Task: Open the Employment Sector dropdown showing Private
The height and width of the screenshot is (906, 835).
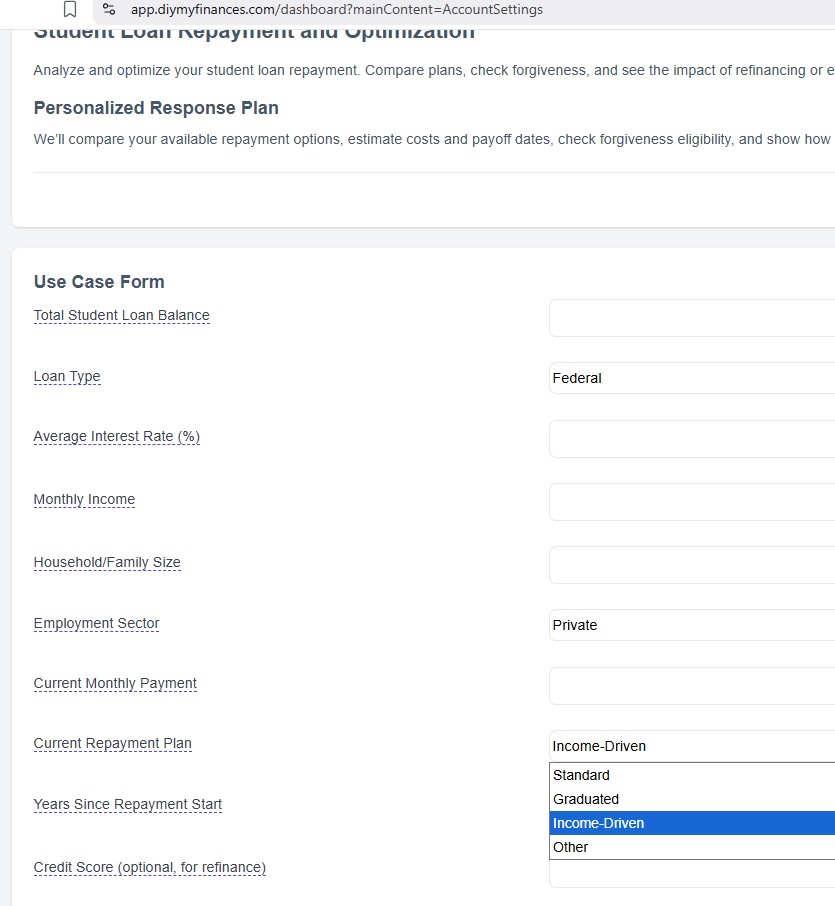Action: point(690,625)
